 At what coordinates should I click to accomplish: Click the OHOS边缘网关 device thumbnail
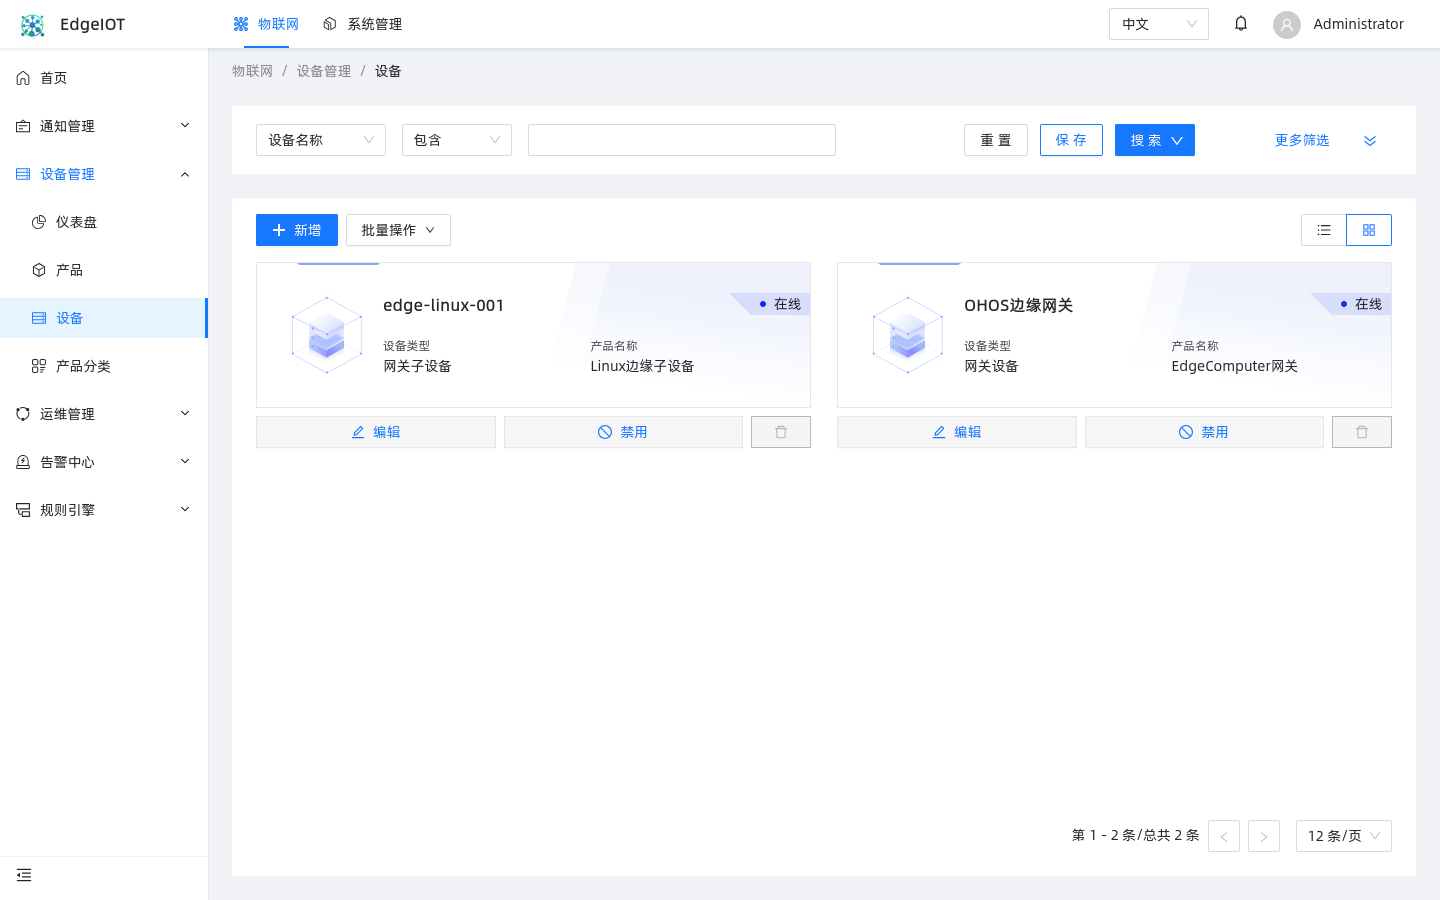click(x=908, y=335)
